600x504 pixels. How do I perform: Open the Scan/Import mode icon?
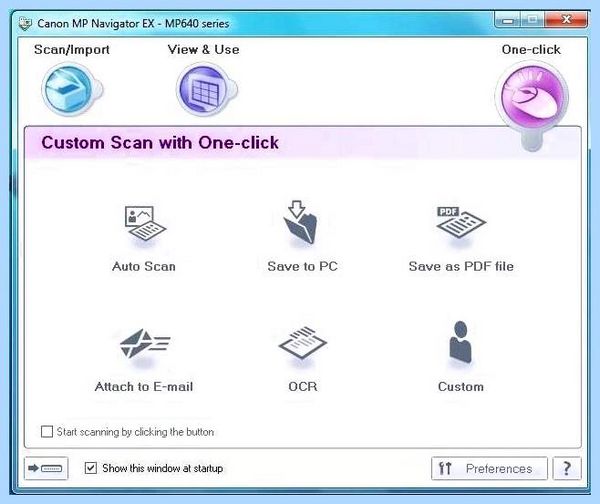pos(71,90)
